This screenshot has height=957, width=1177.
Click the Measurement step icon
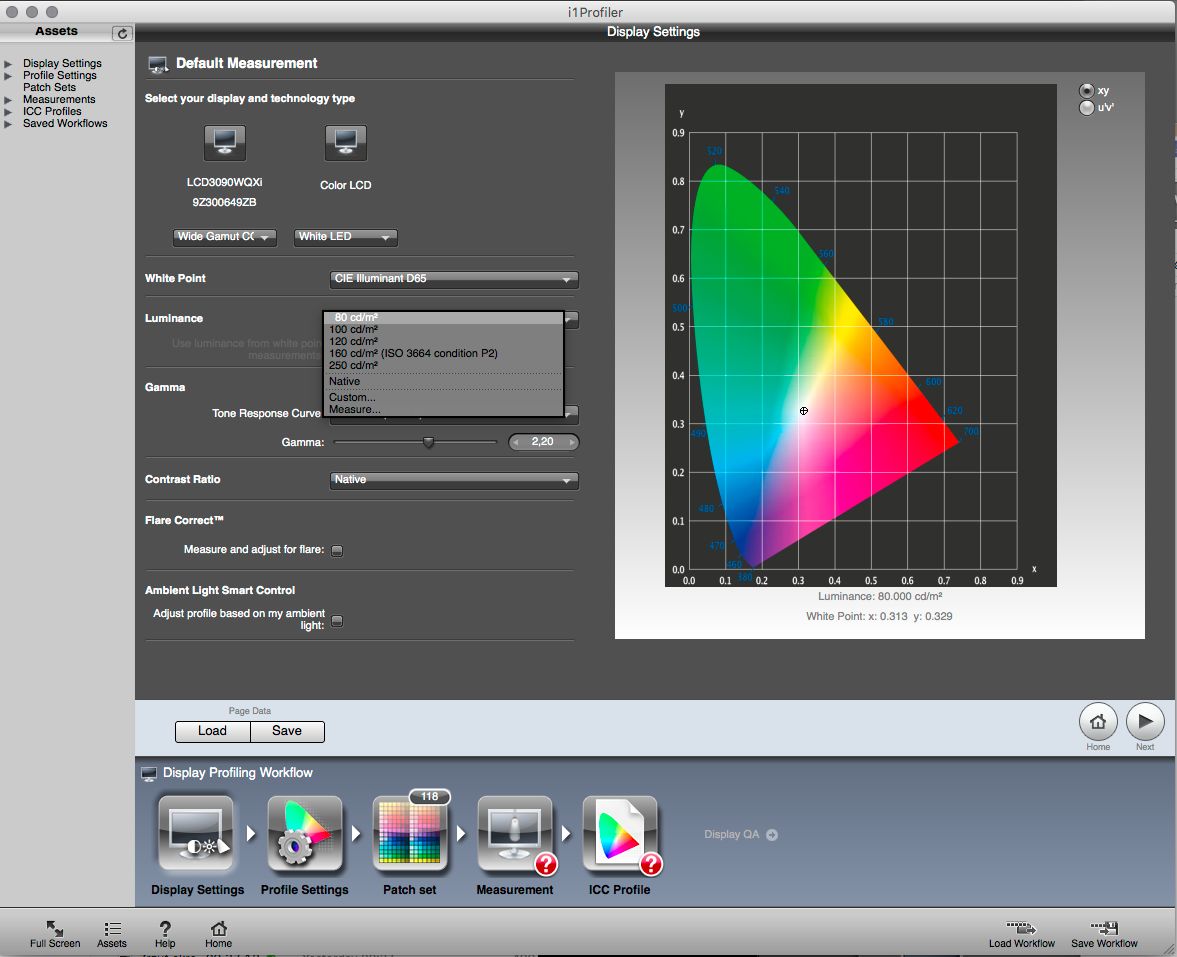pos(516,834)
